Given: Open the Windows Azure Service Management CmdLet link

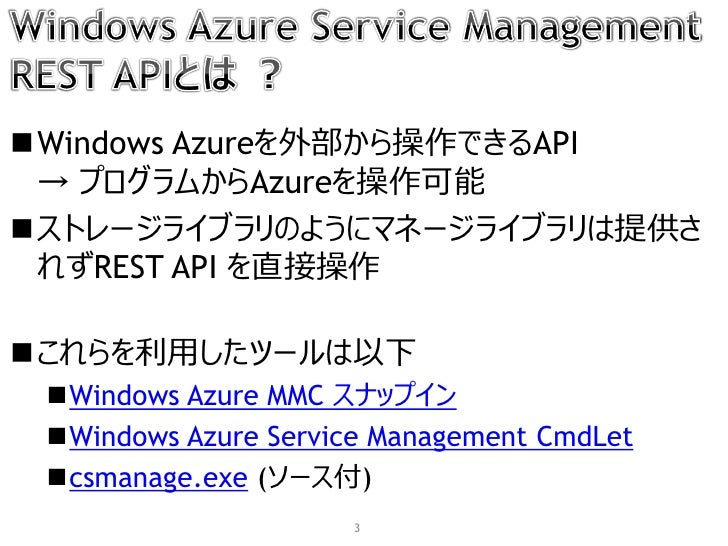Looking at the screenshot, I should click(x=351, y=436).
